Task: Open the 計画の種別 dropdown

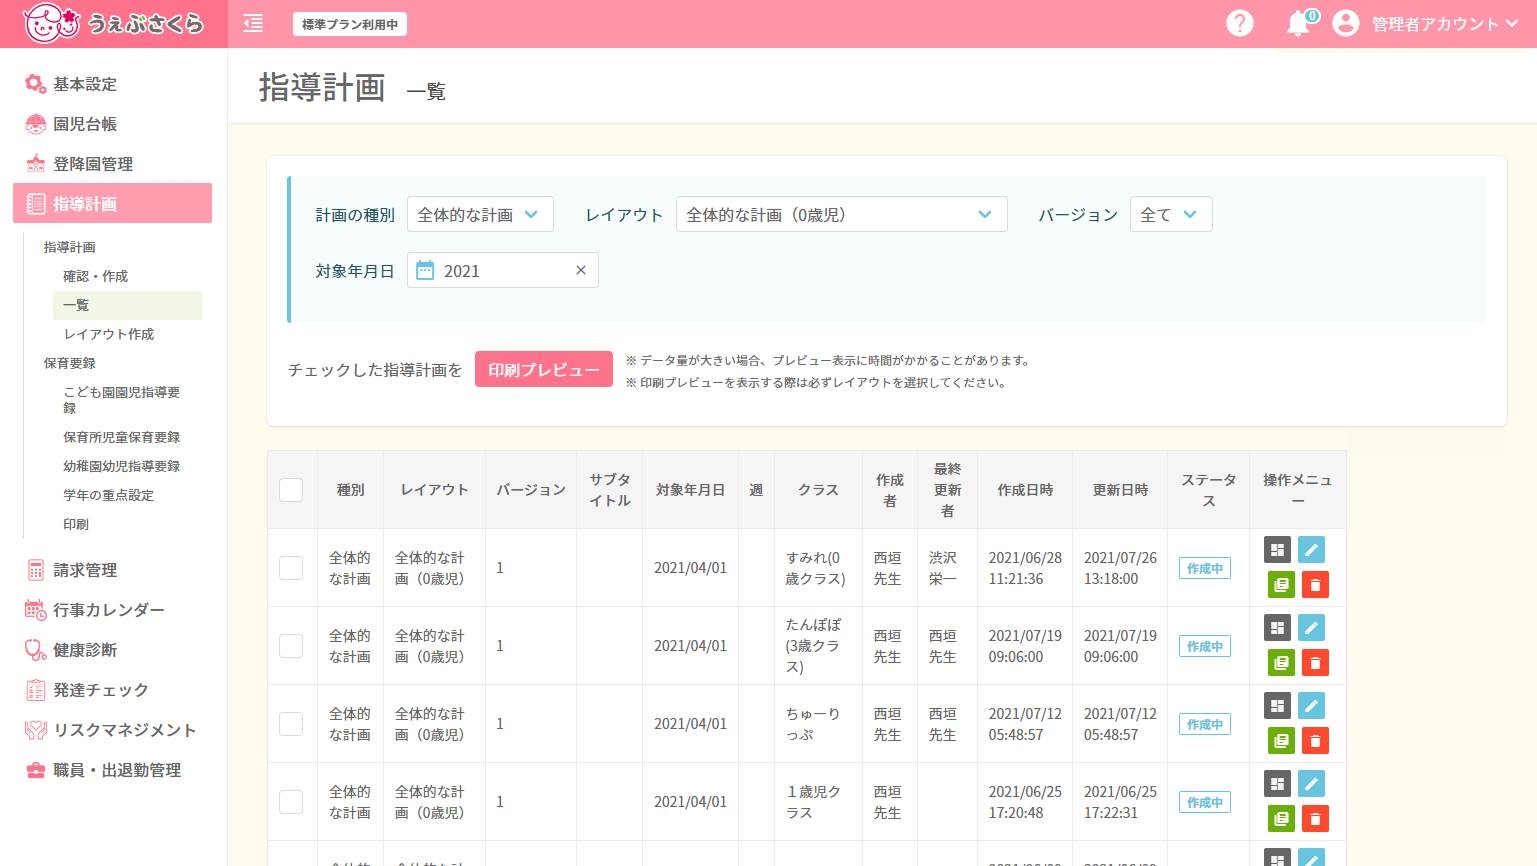Action: pos(480,214)
